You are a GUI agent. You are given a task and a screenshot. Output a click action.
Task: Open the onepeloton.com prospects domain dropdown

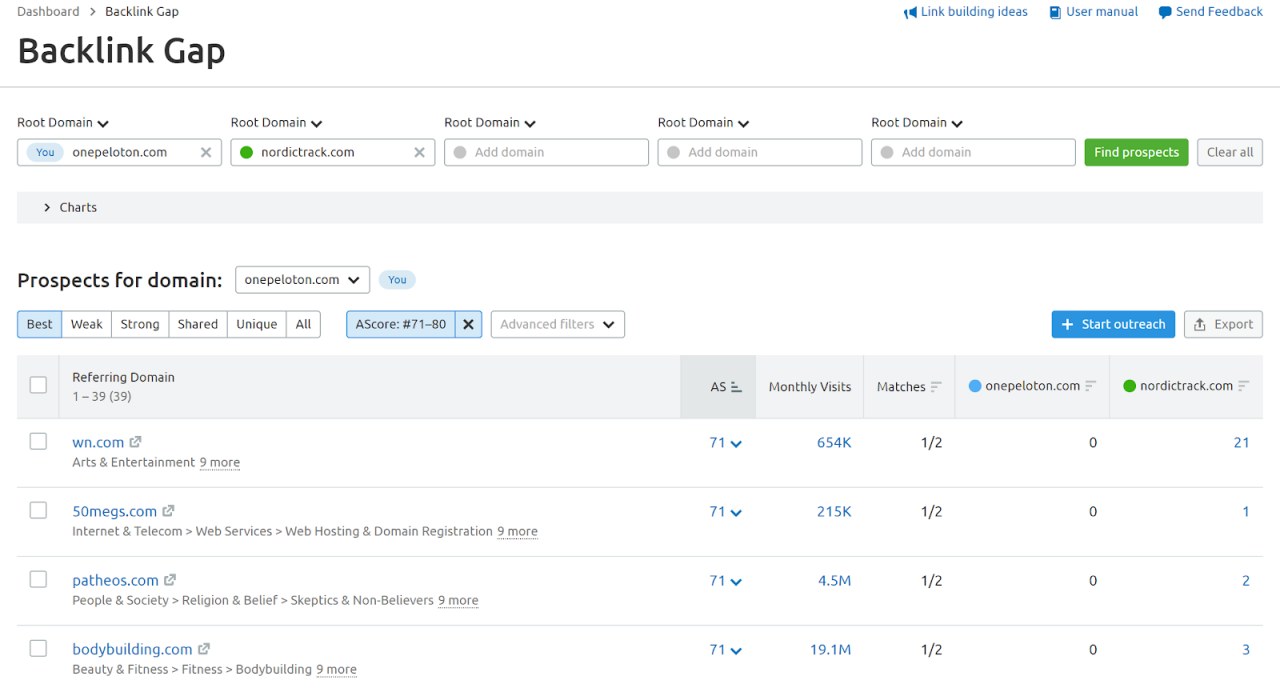(302, 280)
